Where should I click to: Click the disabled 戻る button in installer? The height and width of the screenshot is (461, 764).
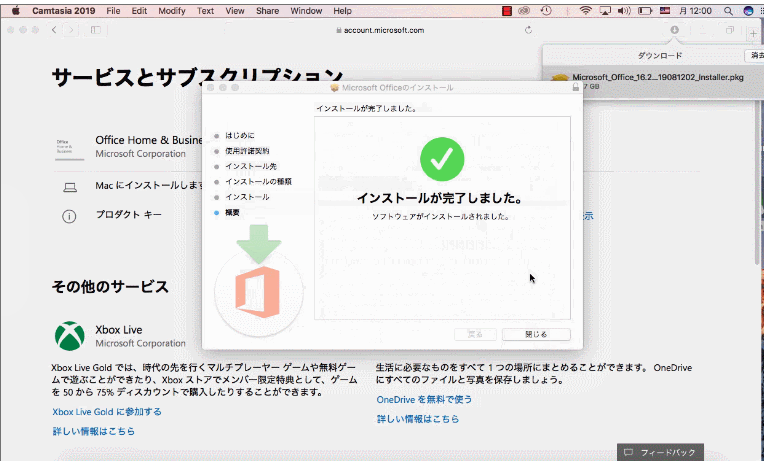(x=475, y=334)
